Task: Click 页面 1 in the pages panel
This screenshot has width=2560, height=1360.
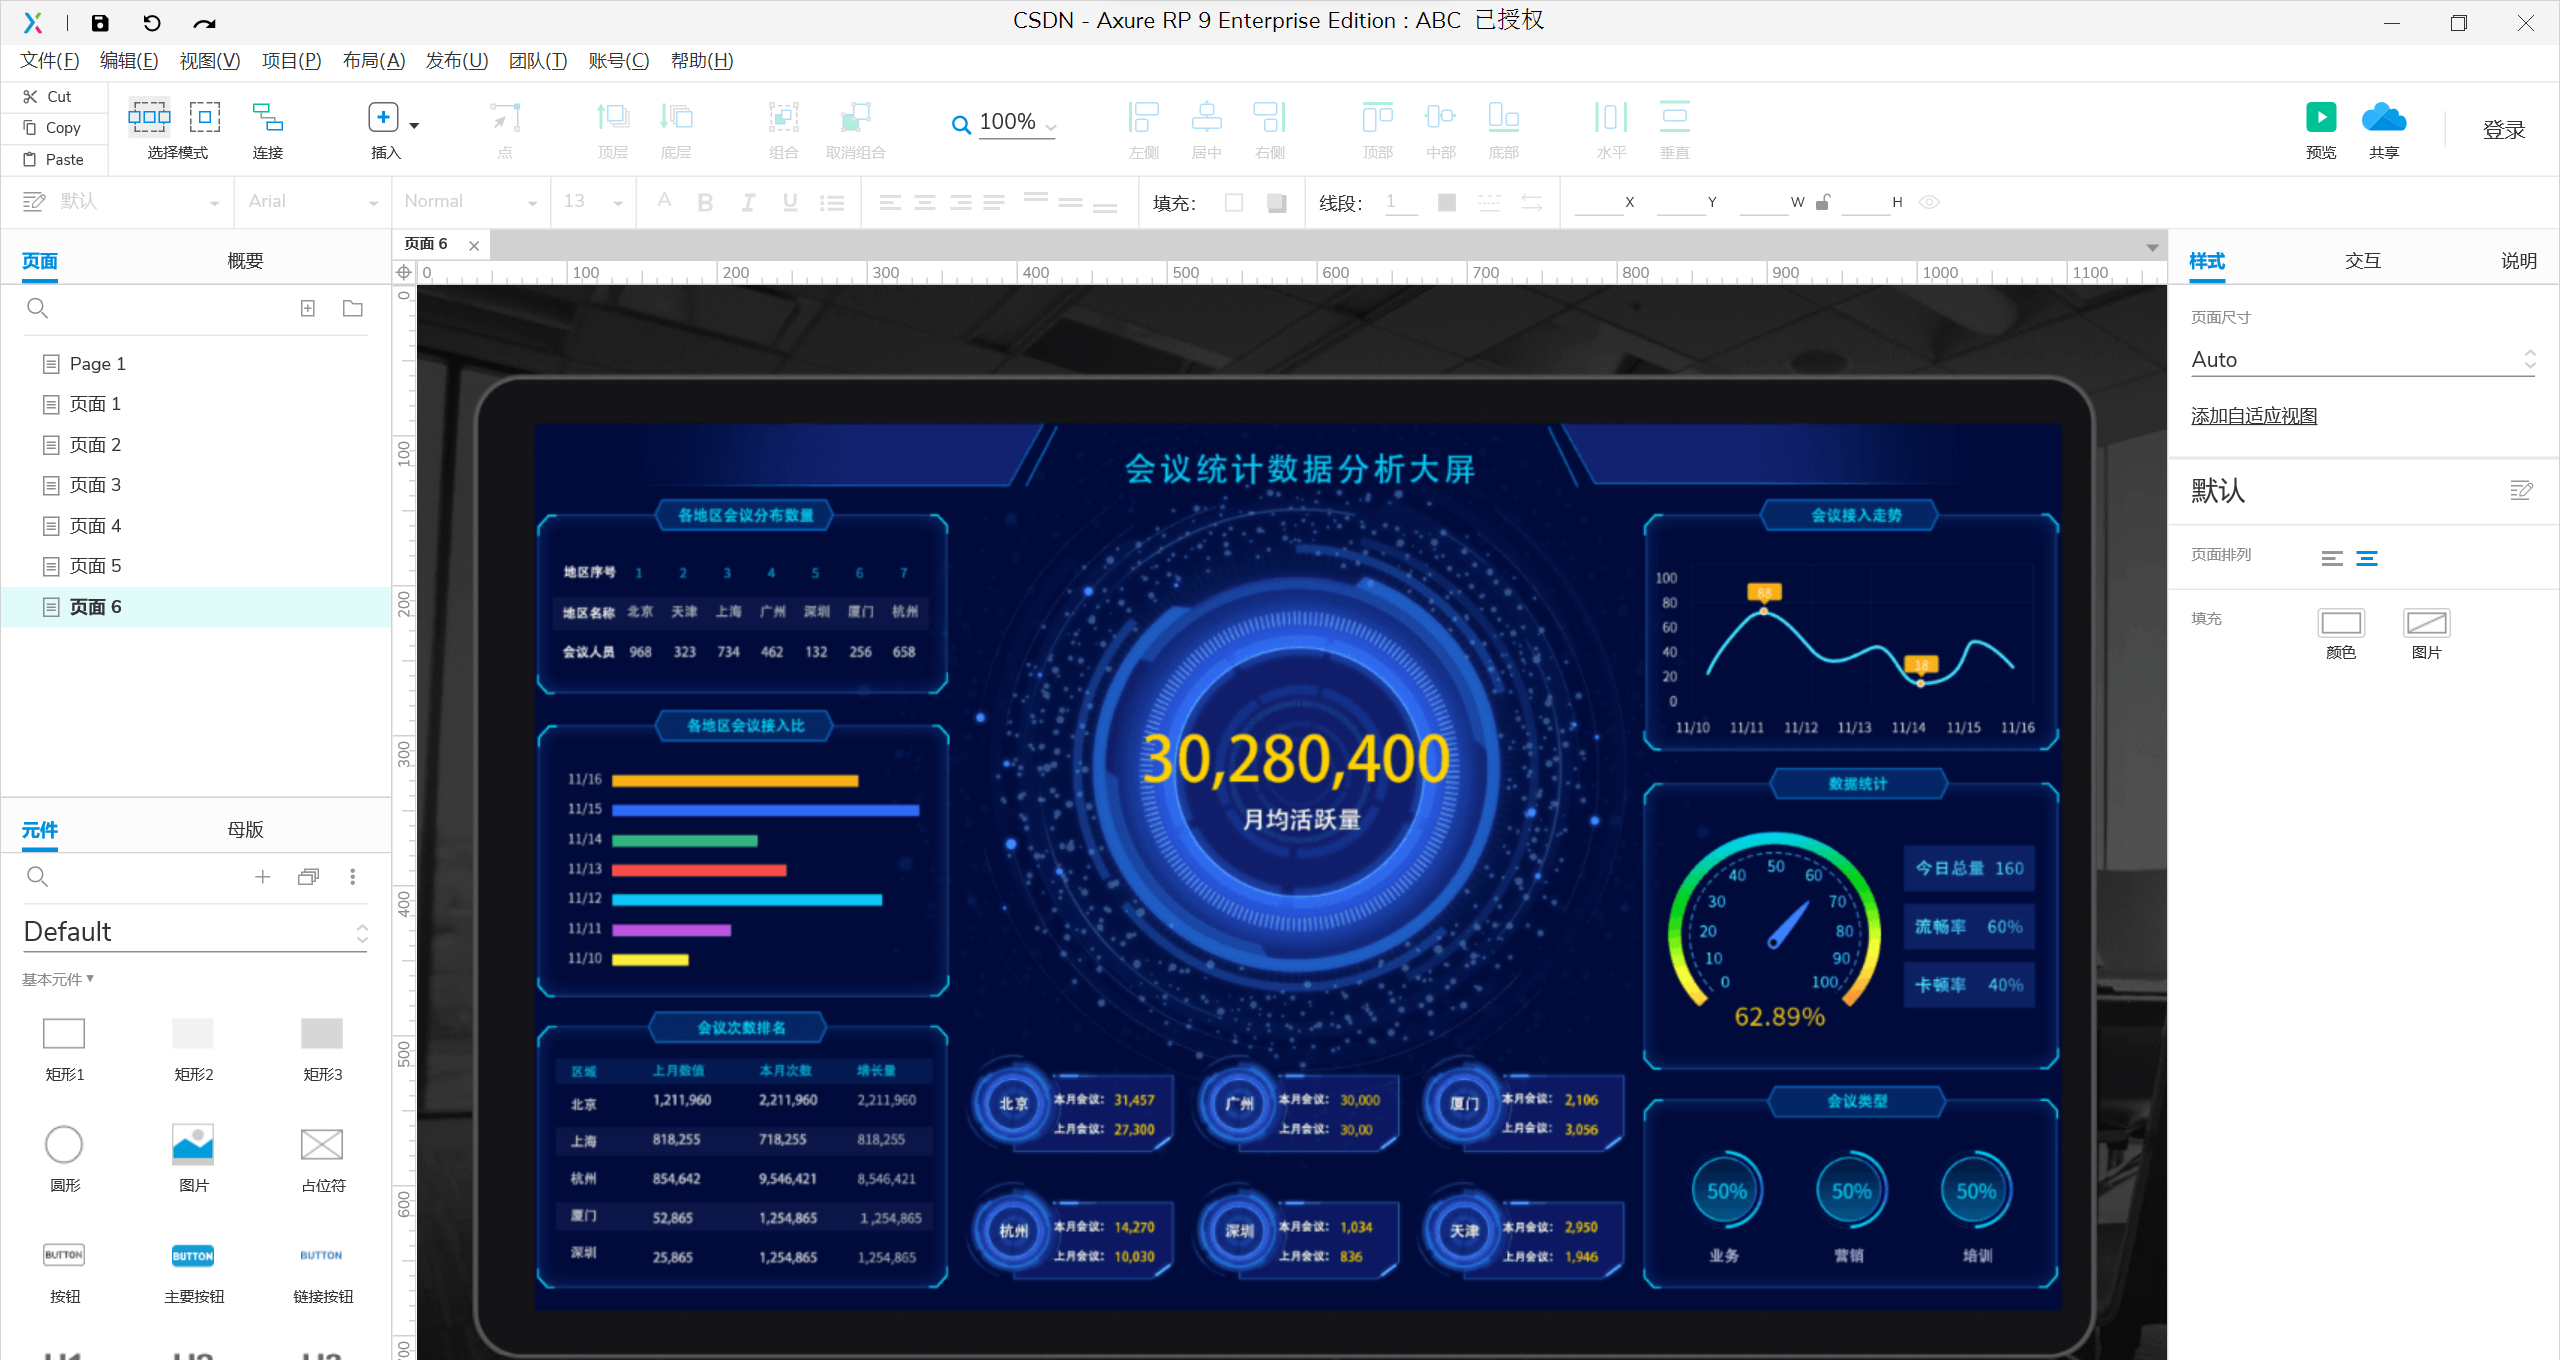Action: coord(98,403)
